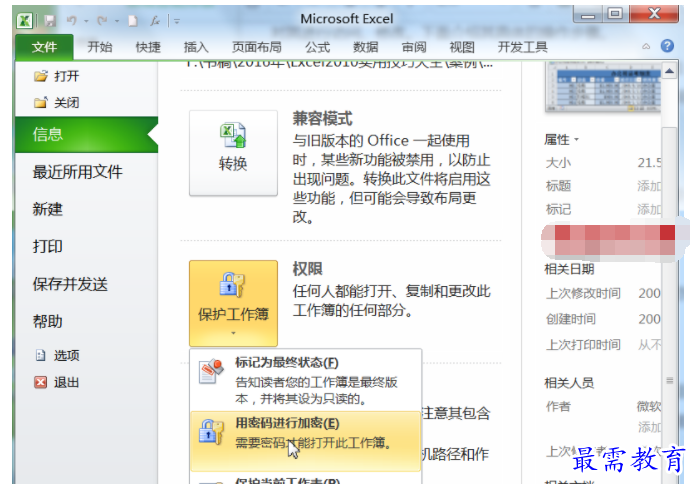This screenshot has height=491, width=694.
Task: Click the Undo arrow icon
Action: (x=72, y=20)
